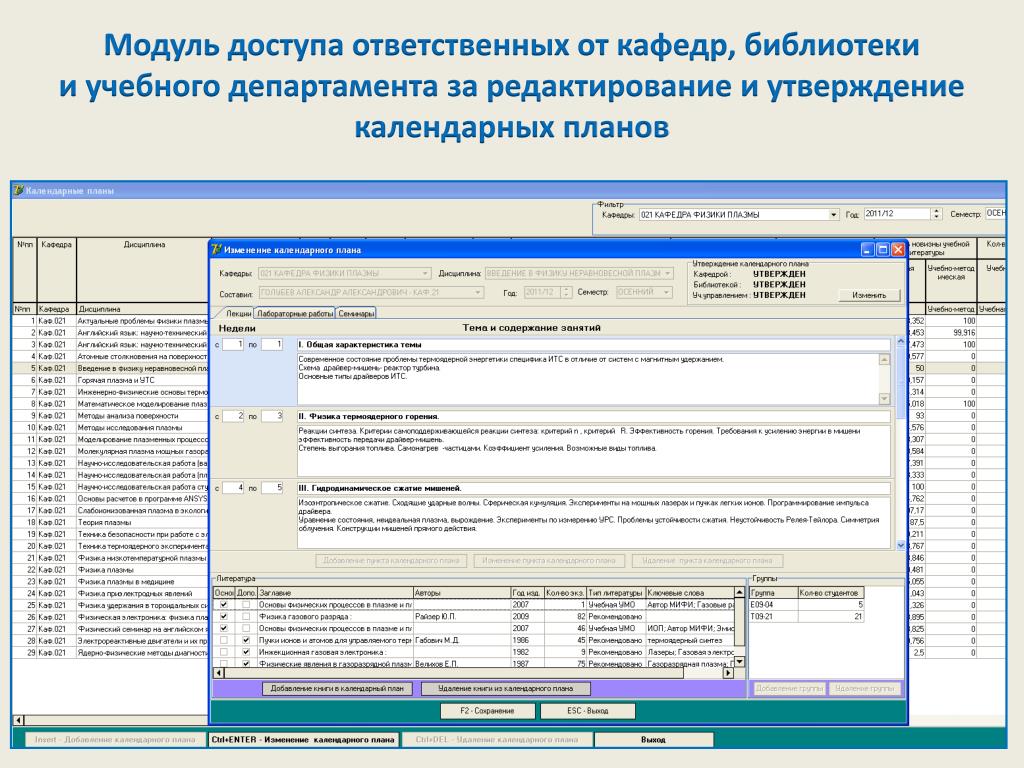This screenshot has width=1024, height=768.
Task: Click scroll-down arrow in first topic text area
Action: [884, 398]
